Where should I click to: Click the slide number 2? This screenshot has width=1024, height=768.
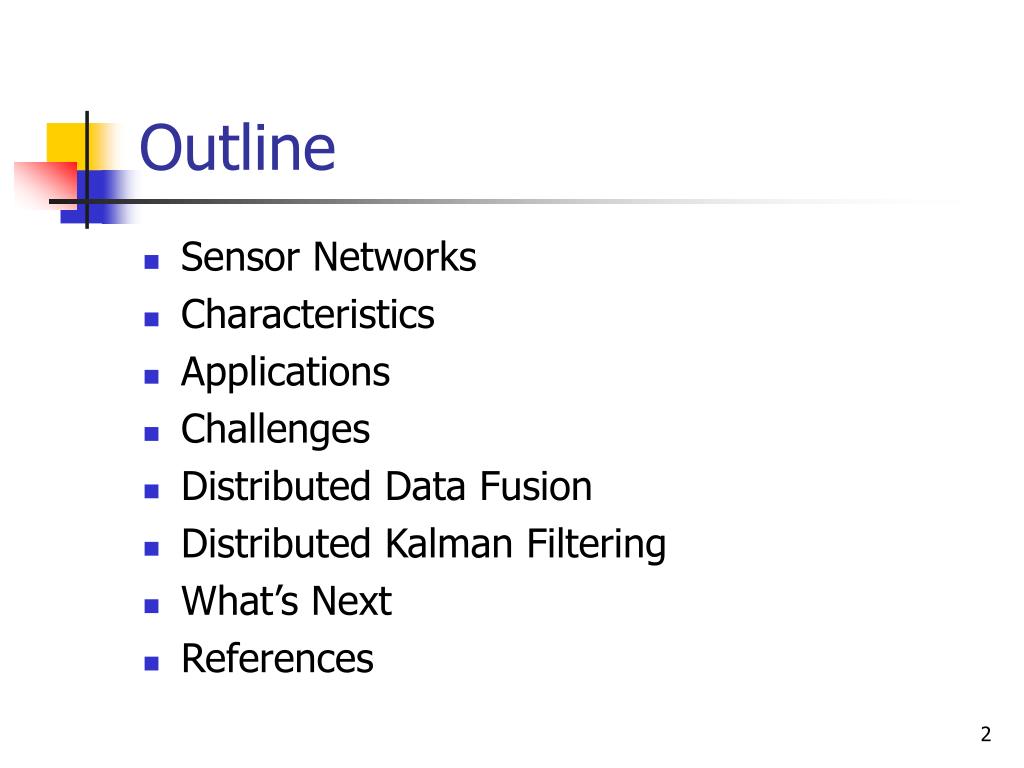(985, 734)
